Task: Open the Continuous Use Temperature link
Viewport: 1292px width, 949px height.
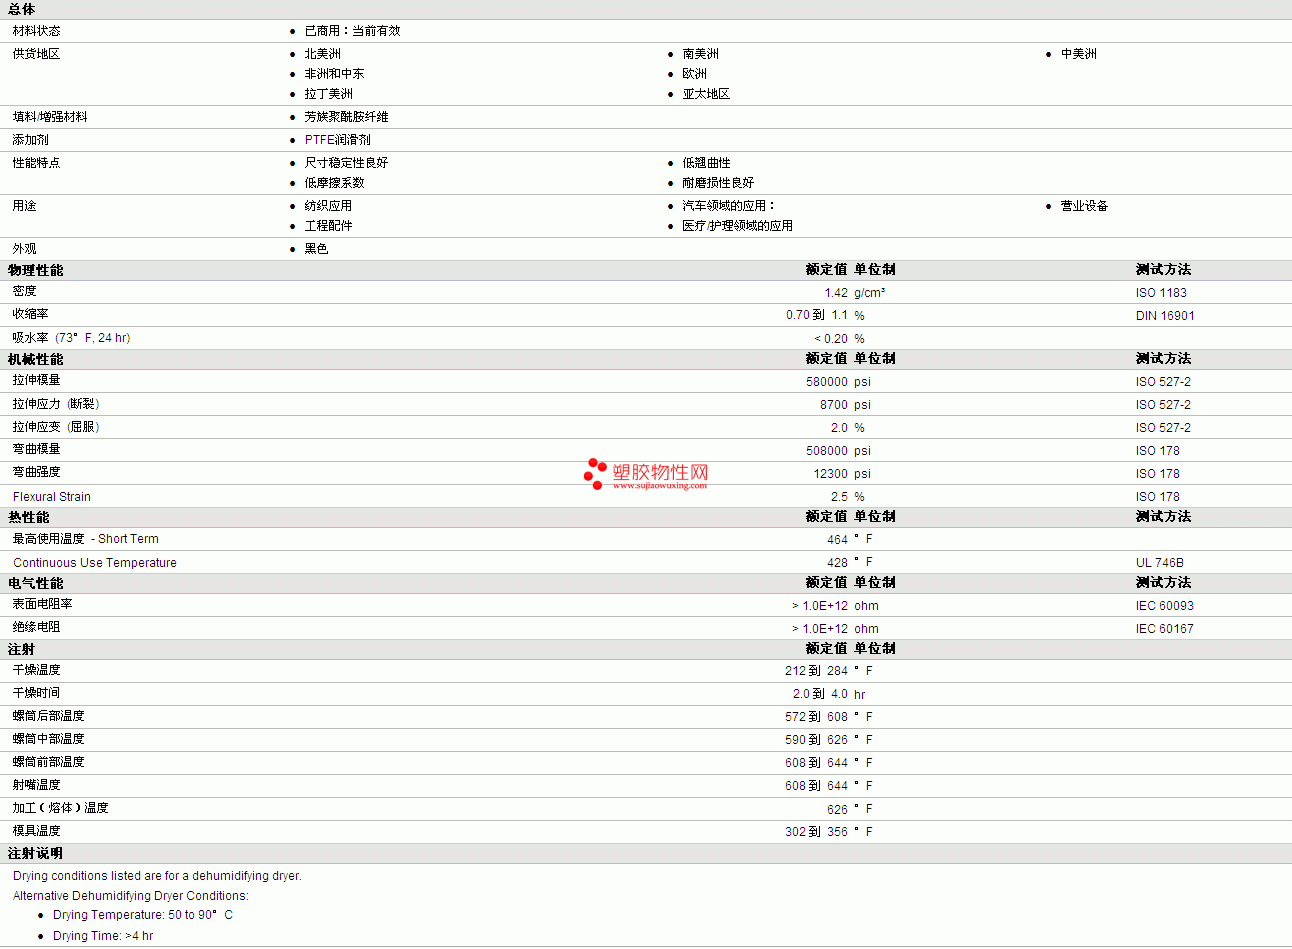Action: (95, 563)
